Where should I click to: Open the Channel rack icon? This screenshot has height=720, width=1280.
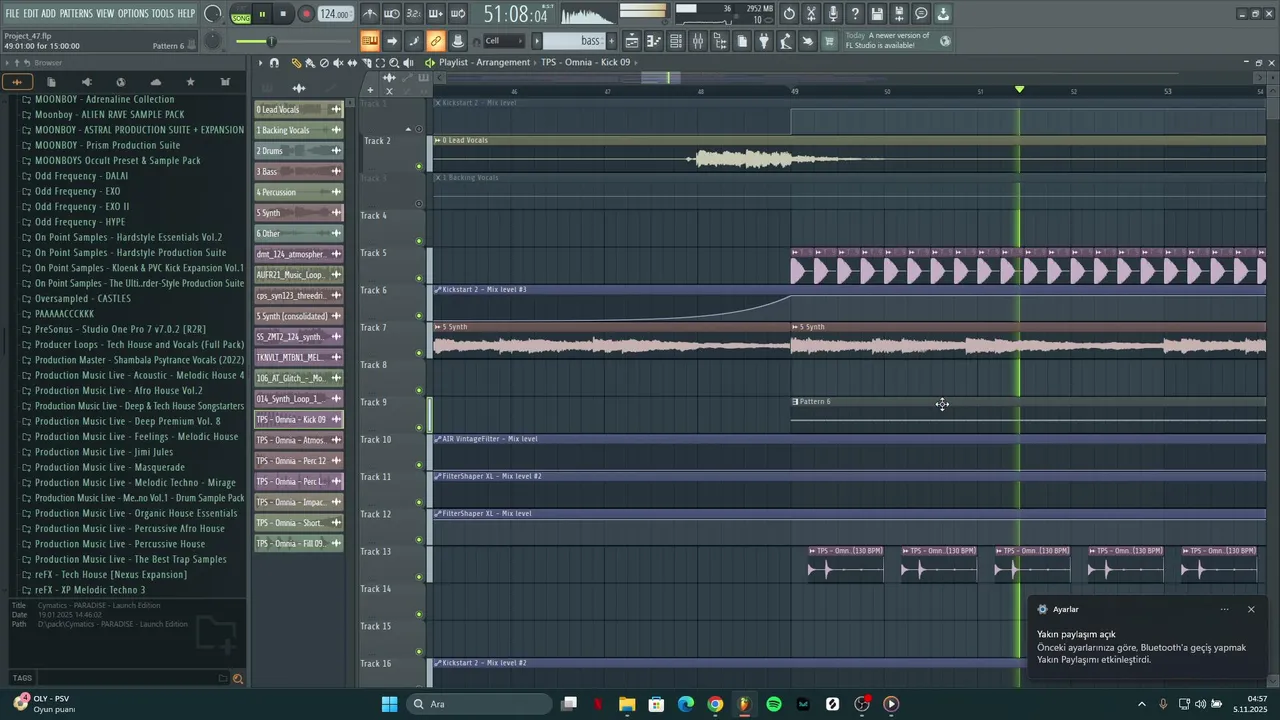click(676, 41)
